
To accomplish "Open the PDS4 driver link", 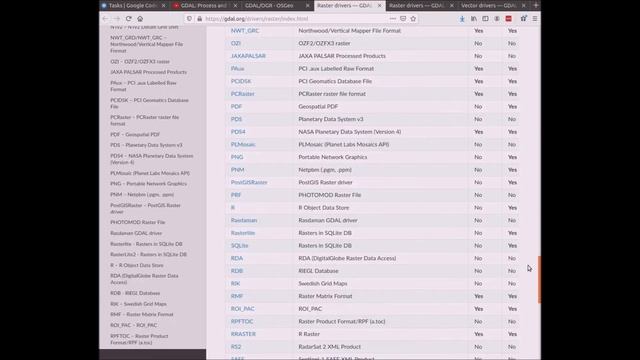I will [x=238, y=132].
